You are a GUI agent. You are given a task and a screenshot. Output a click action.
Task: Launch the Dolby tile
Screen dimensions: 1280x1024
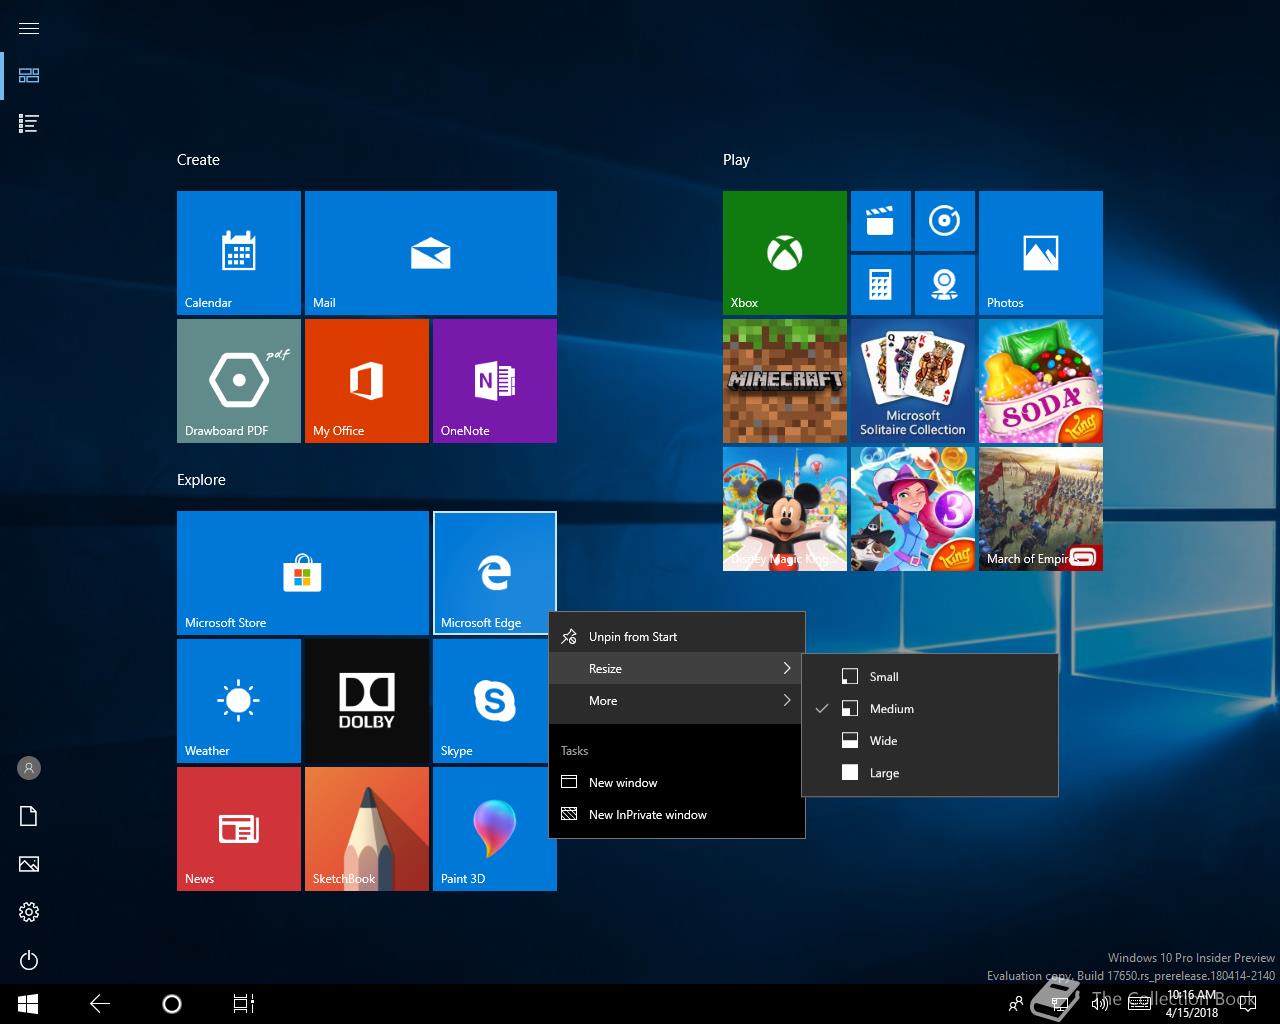(367, 701)
